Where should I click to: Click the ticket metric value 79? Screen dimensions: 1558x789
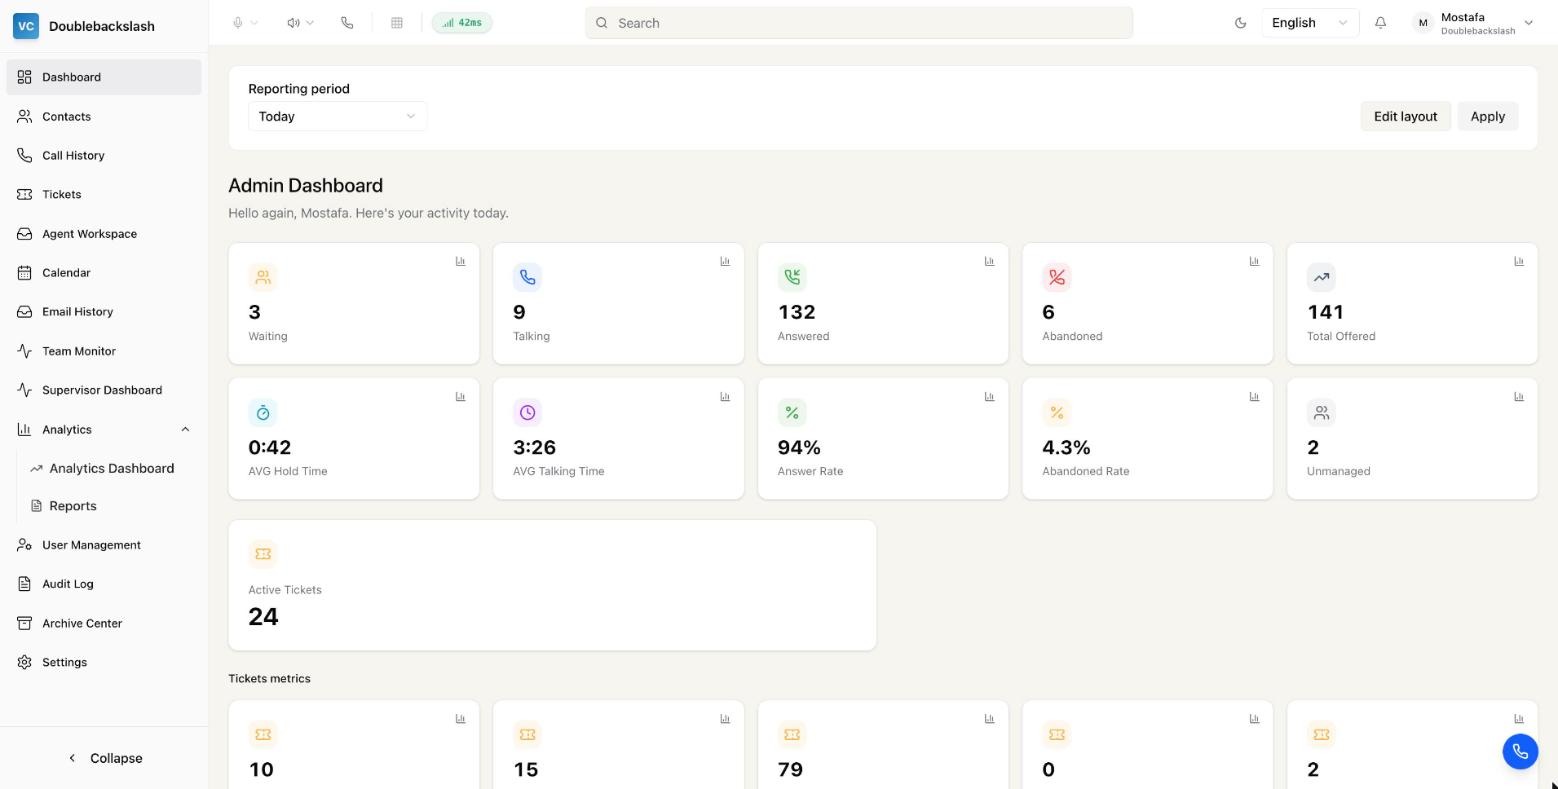point(790,769)
